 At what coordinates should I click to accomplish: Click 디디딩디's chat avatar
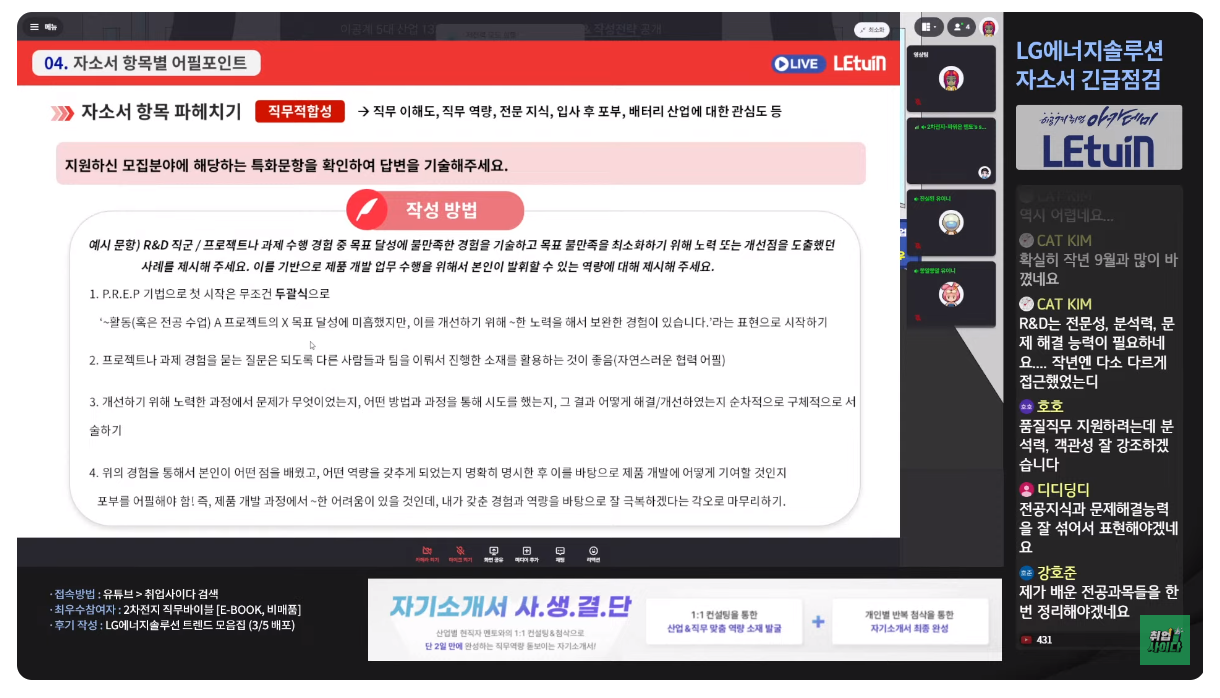(x=1025, y=490)
